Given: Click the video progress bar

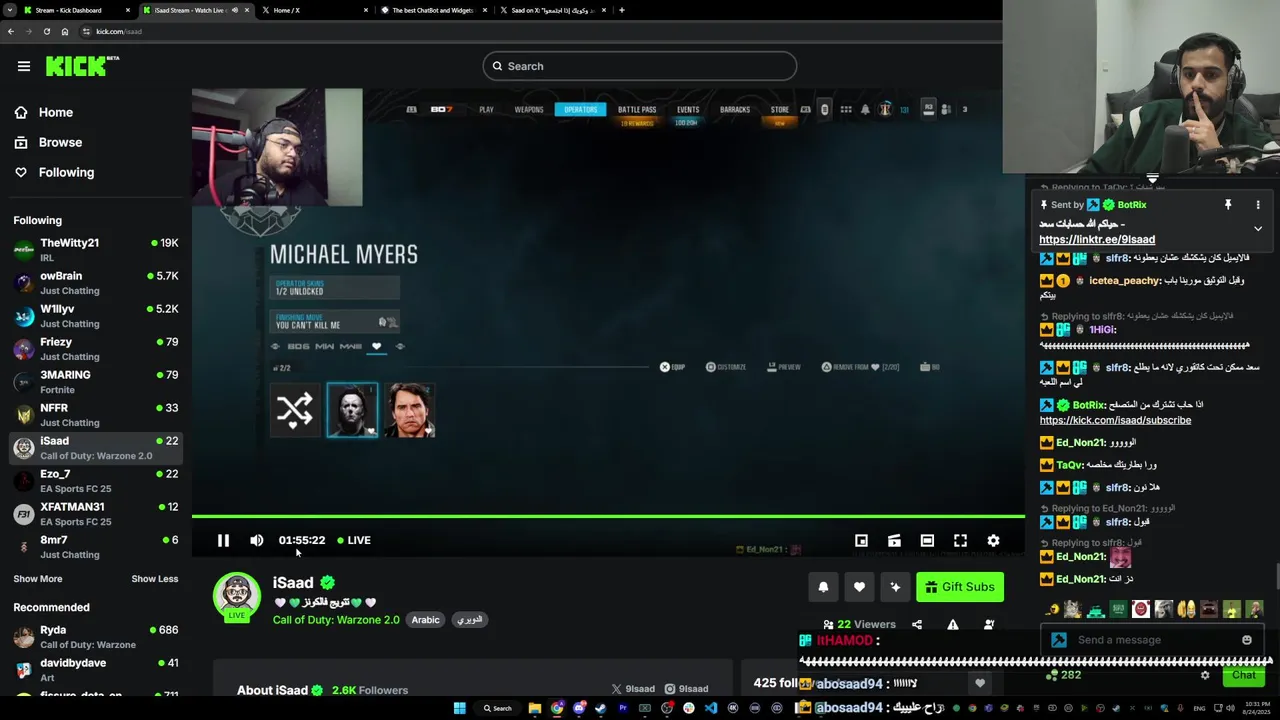Looking at the screenshot, I should (608, 517).
